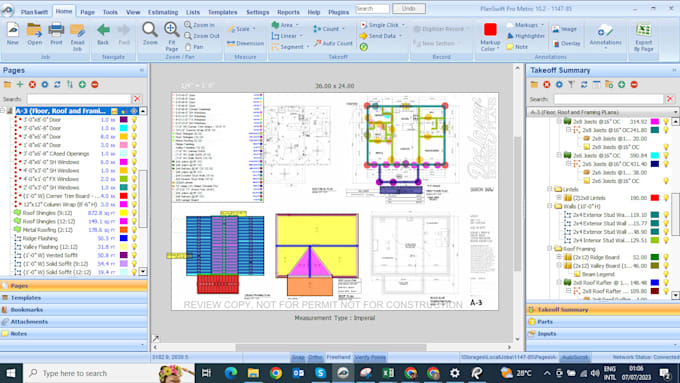The height and width of the screenshot is (383, 680).
Task: Click the Image annotation tool
Action: pos(564,29)
